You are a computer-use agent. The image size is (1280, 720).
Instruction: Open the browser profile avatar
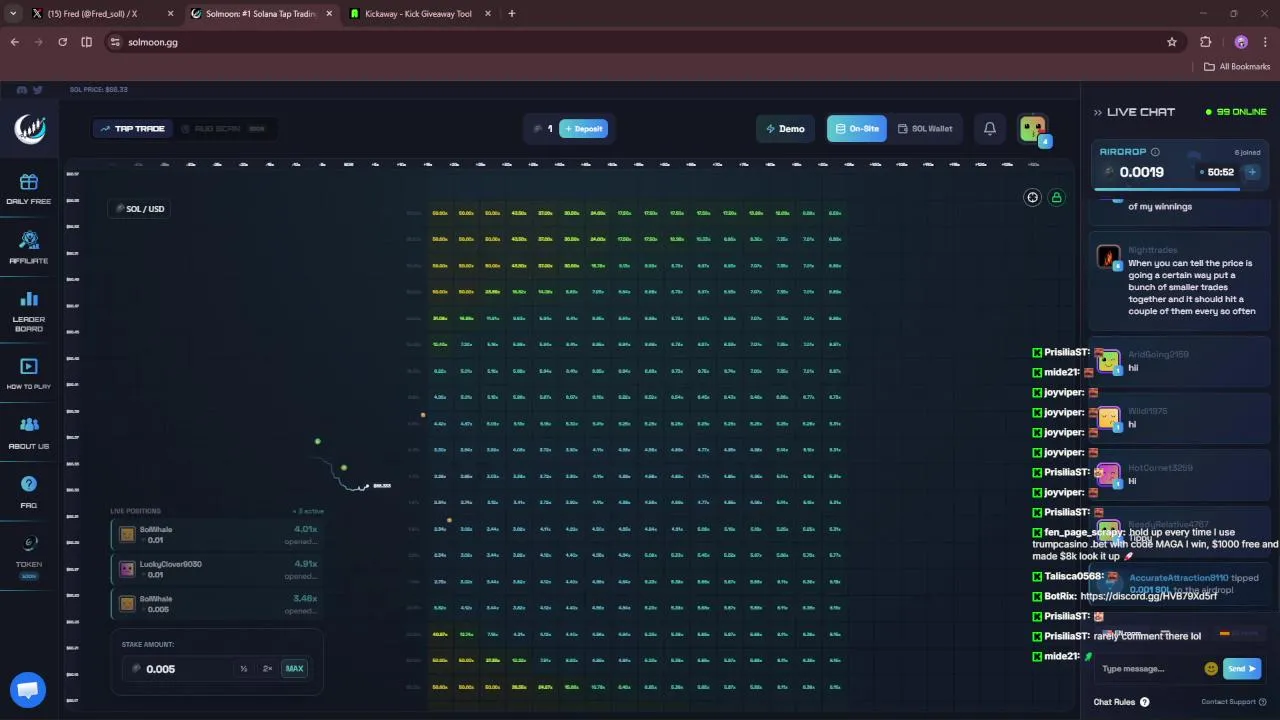pyautogui.click(x=1241, y=42)
